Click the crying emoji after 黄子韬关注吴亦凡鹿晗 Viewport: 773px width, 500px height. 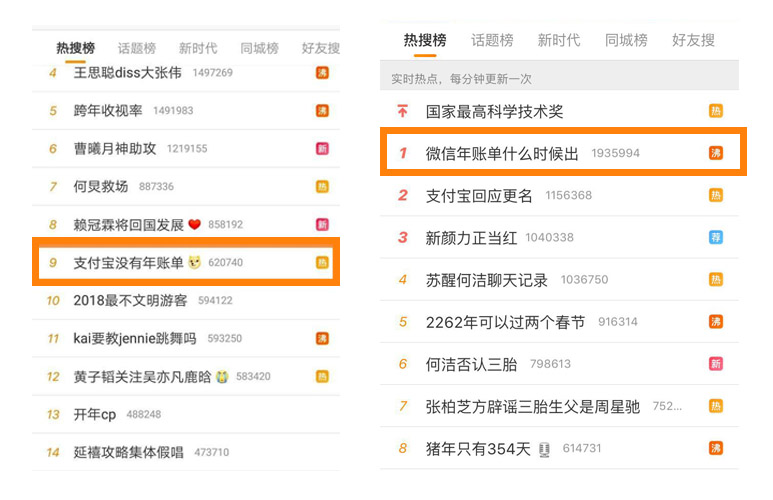(x=222, y=376)
